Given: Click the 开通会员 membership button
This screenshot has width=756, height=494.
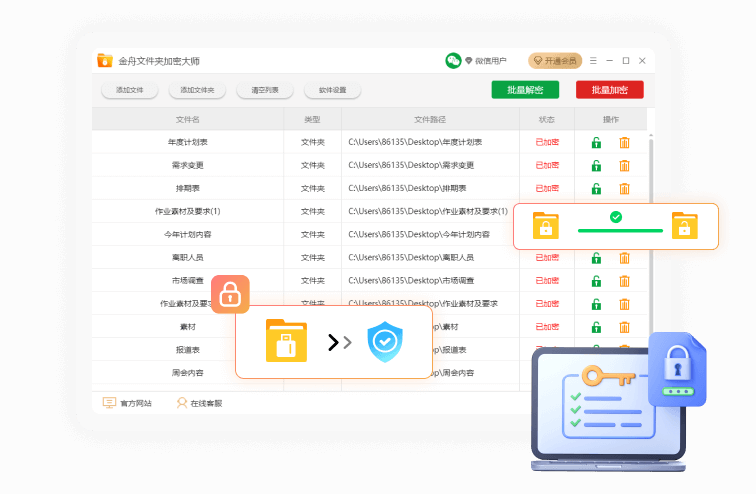Looking at the screenshot, I should (x=555, y=61).
